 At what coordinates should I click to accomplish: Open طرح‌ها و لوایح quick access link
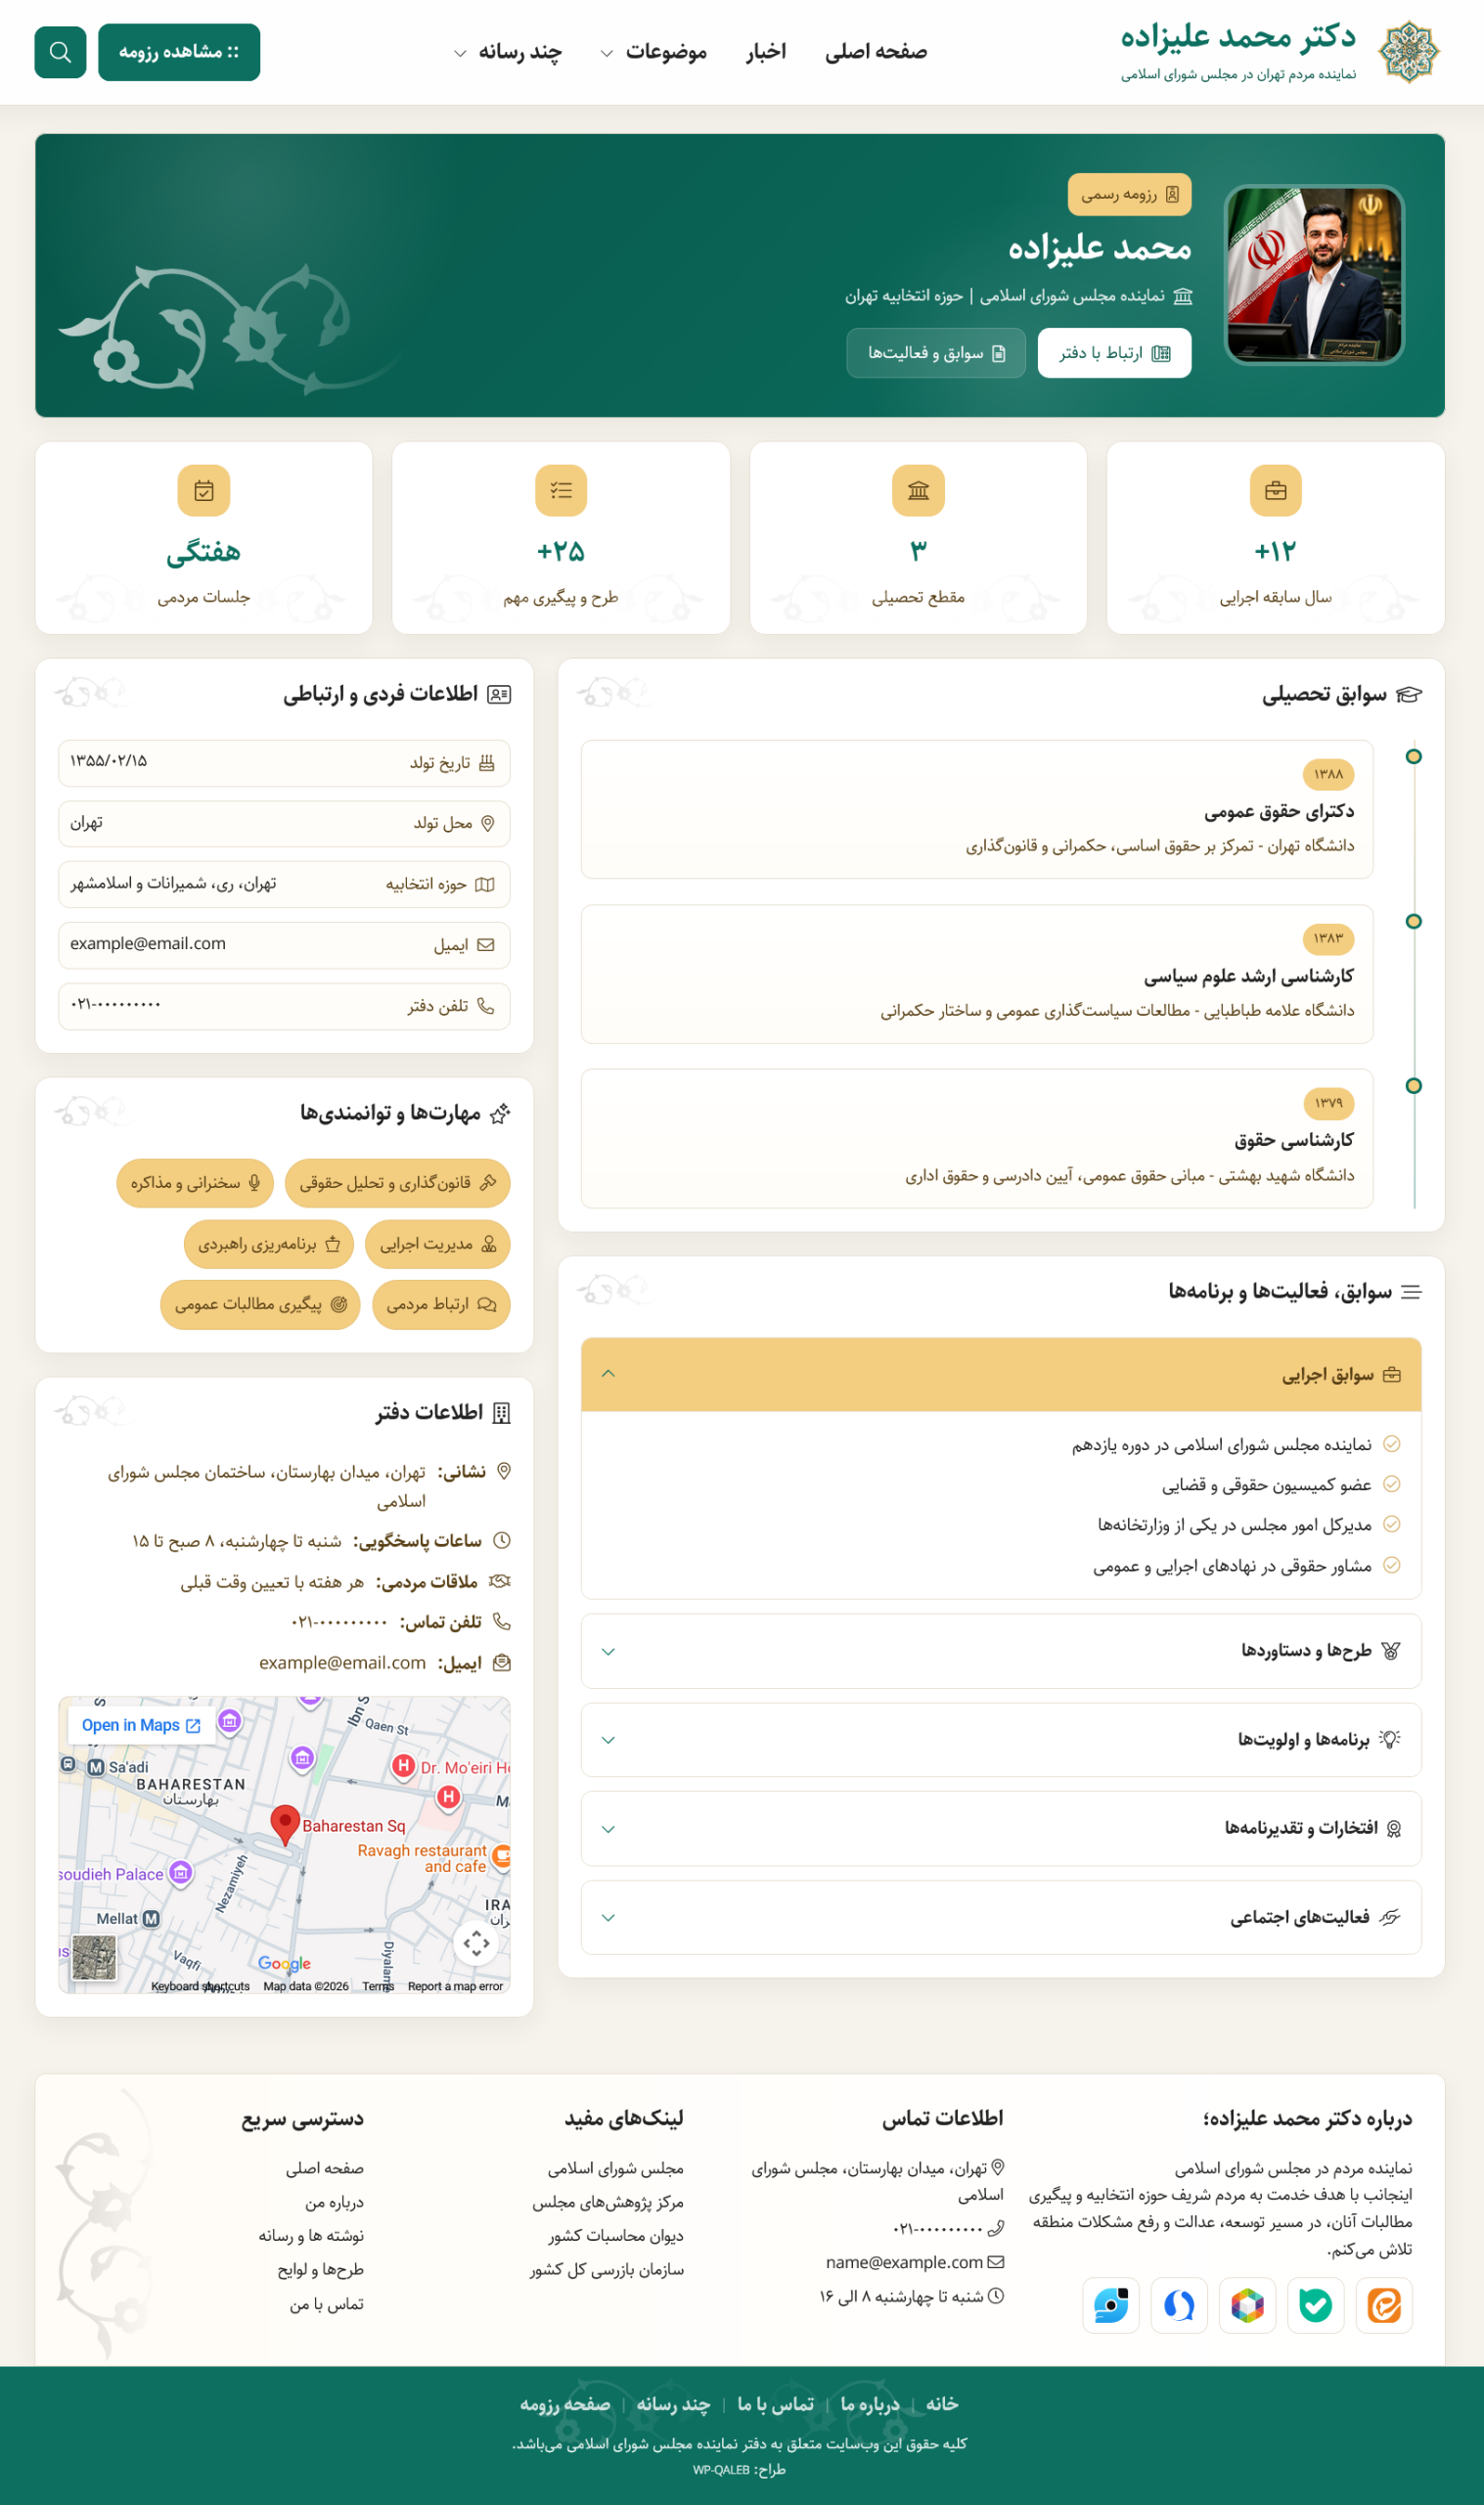[x=320, y=2270]
